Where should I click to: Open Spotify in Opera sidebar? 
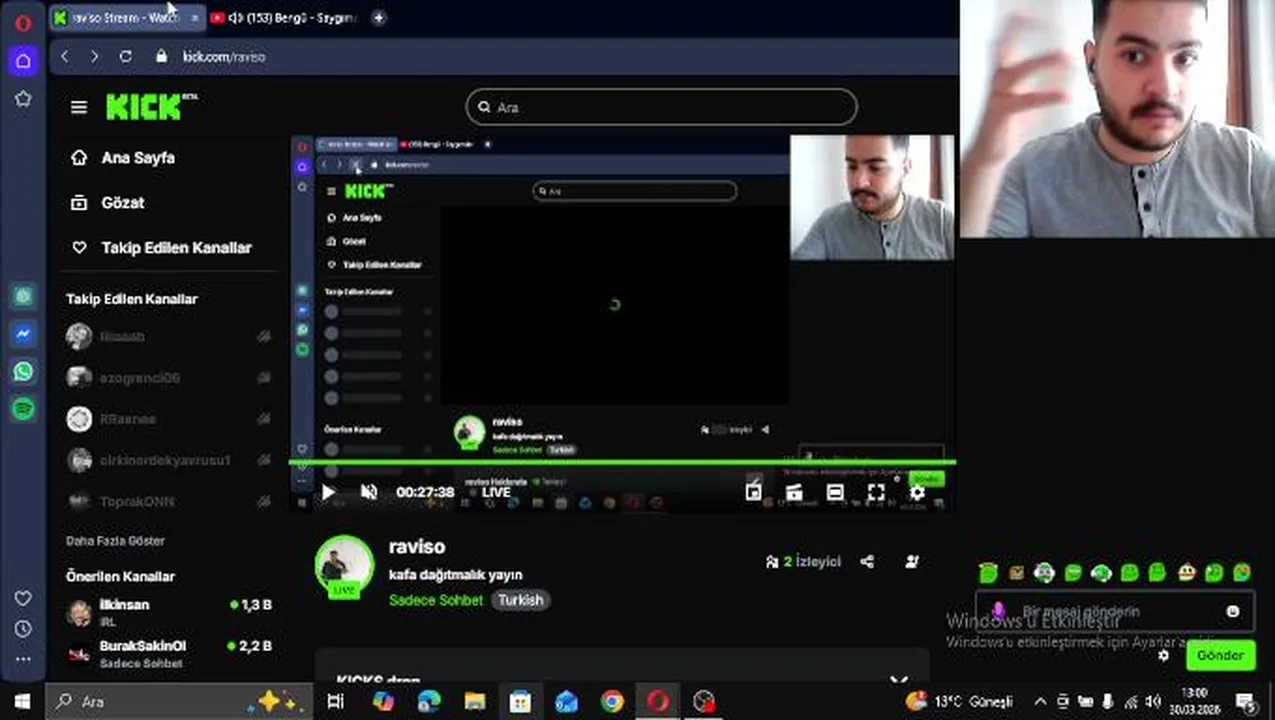(23, 408)
